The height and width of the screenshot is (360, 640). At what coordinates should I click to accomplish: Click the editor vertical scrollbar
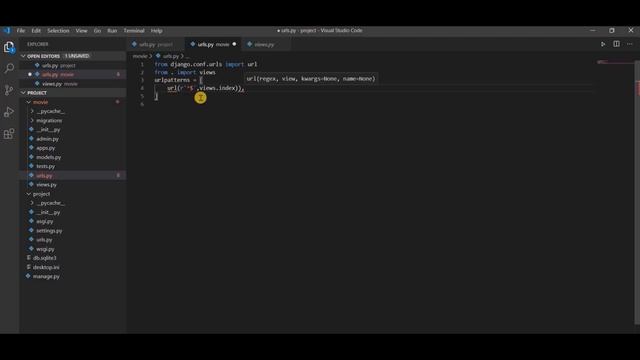[x=637, y=192]
